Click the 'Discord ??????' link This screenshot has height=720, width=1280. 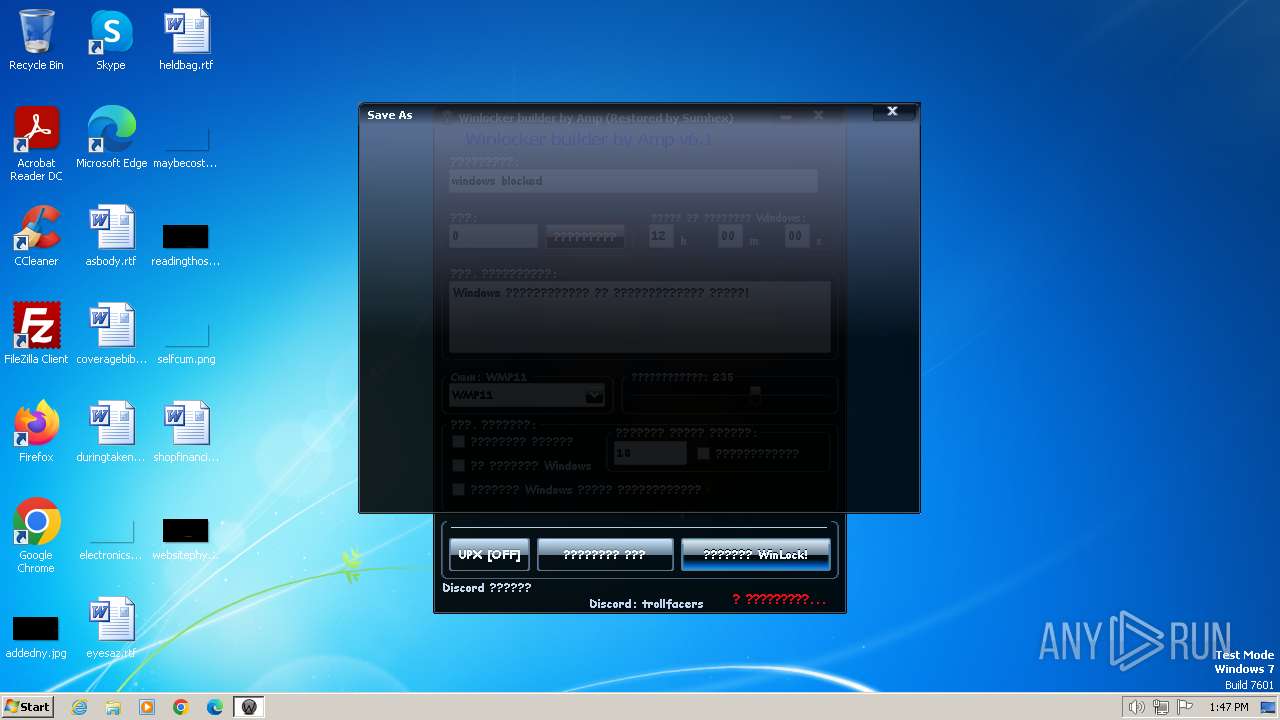487,588
